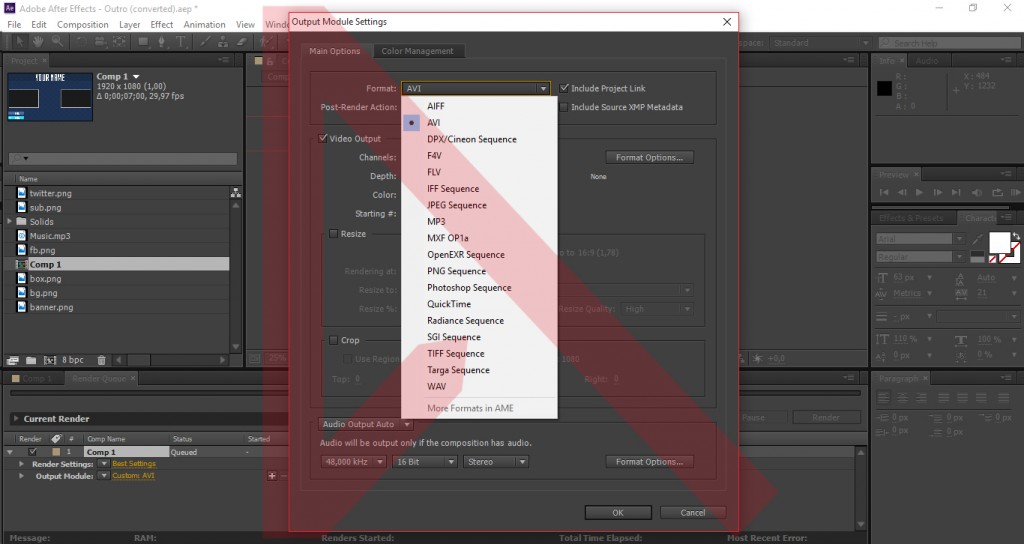This screenshot has width=1024, height=544.
Task: Open 48,000 kHz sample rate dropdown
Action: point(353,462)
